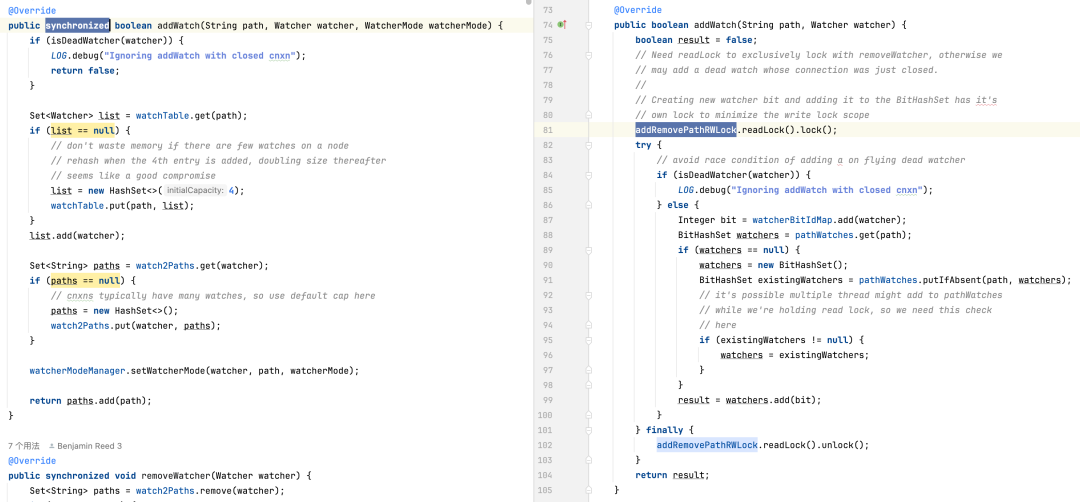Image resolution: width=1080 pixels, height=502 pixels.
Task: Click the highlighted 'paths == null' condition
Action: (85, 280)
